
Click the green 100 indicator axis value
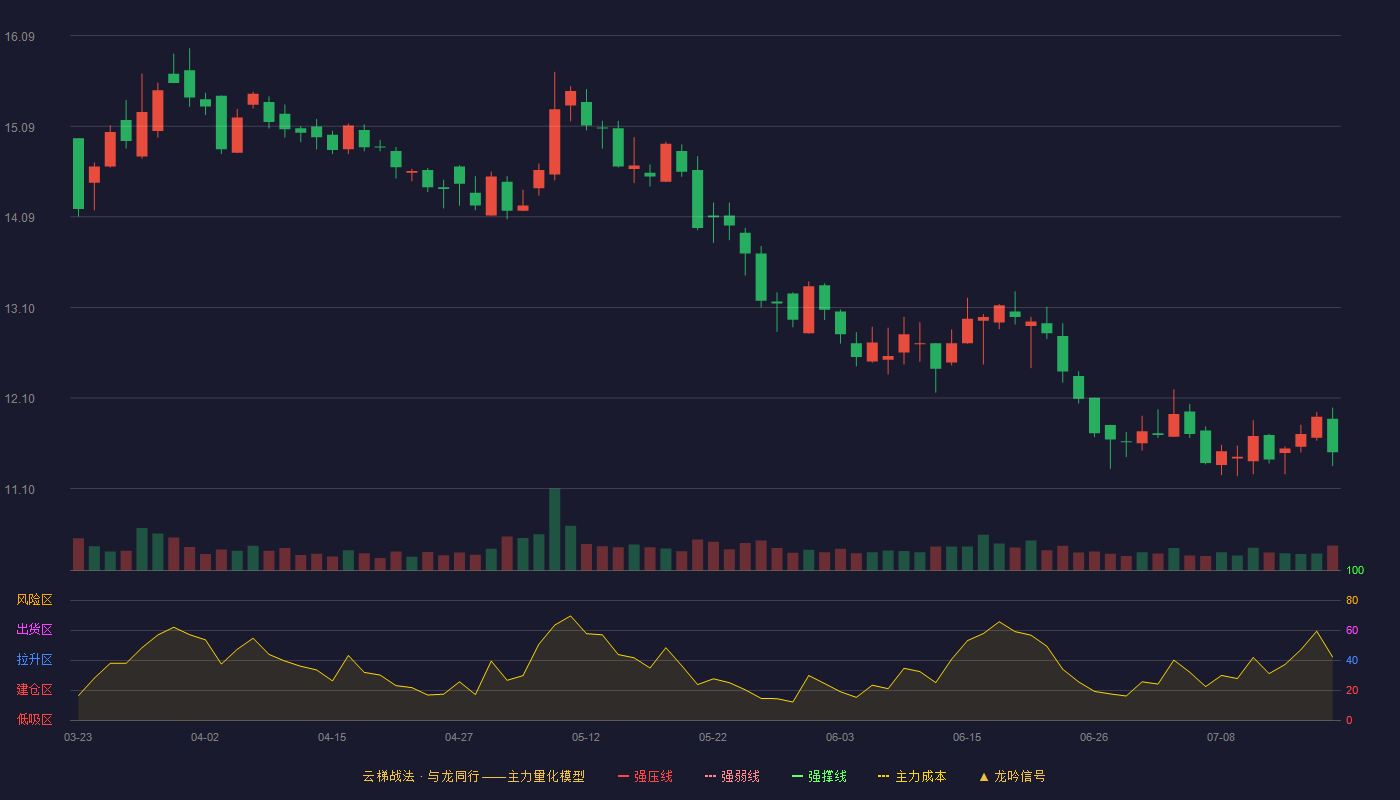pos(1355,571)
